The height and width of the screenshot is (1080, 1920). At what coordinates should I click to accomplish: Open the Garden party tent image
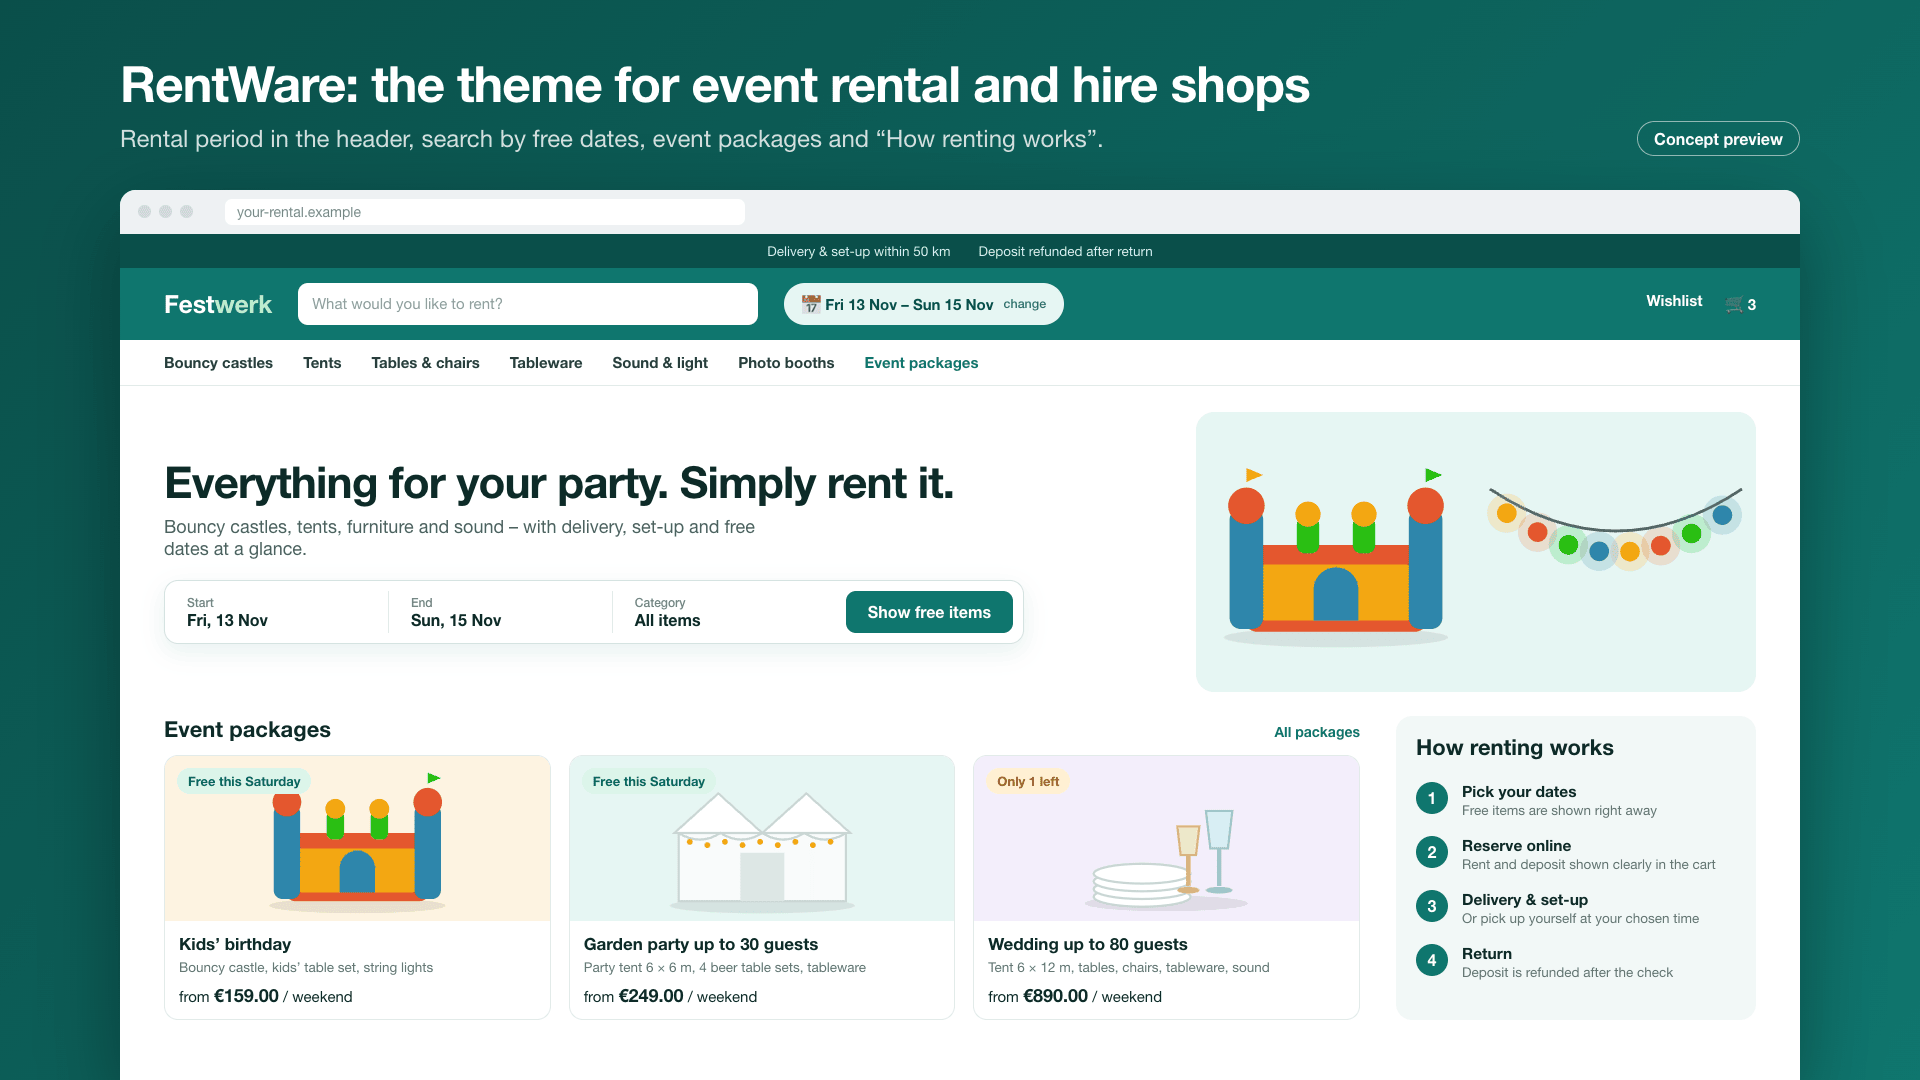click(x=762, y=838)
